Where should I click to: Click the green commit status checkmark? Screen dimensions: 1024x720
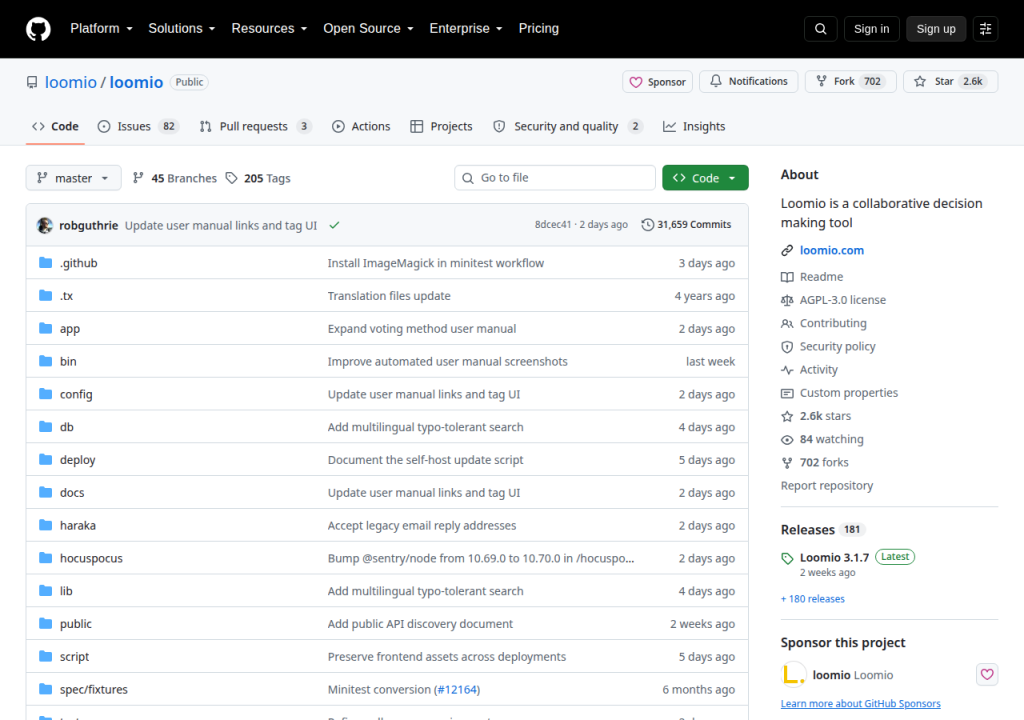pos(334,225)
